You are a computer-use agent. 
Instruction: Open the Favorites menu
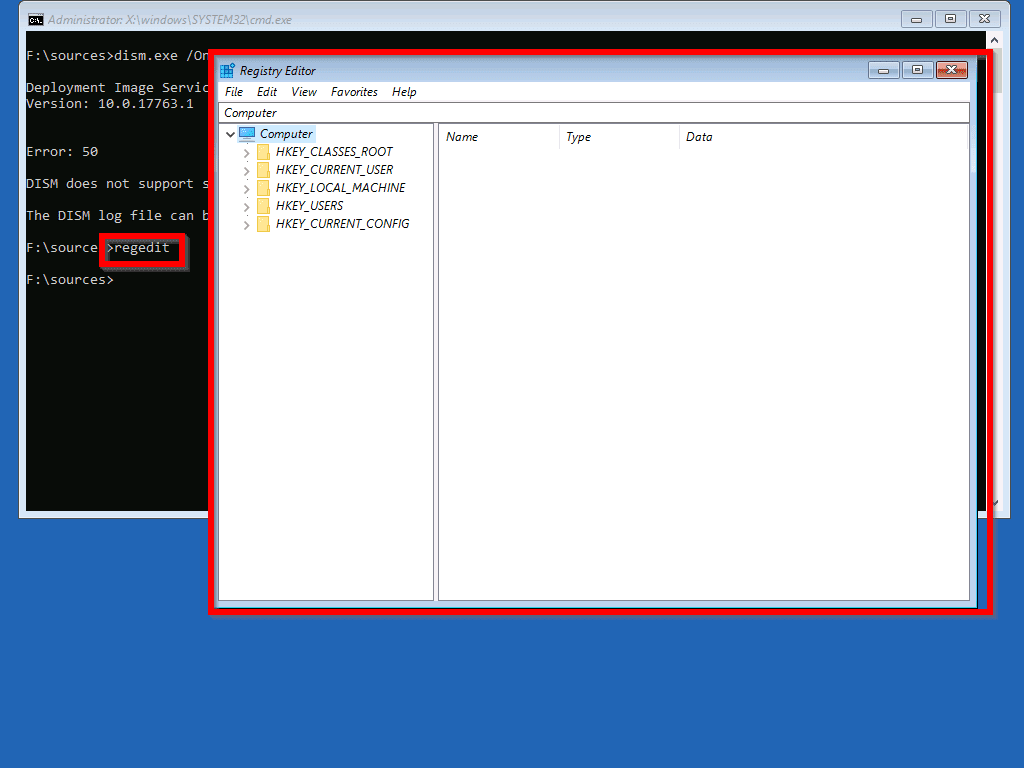[354, 92]
